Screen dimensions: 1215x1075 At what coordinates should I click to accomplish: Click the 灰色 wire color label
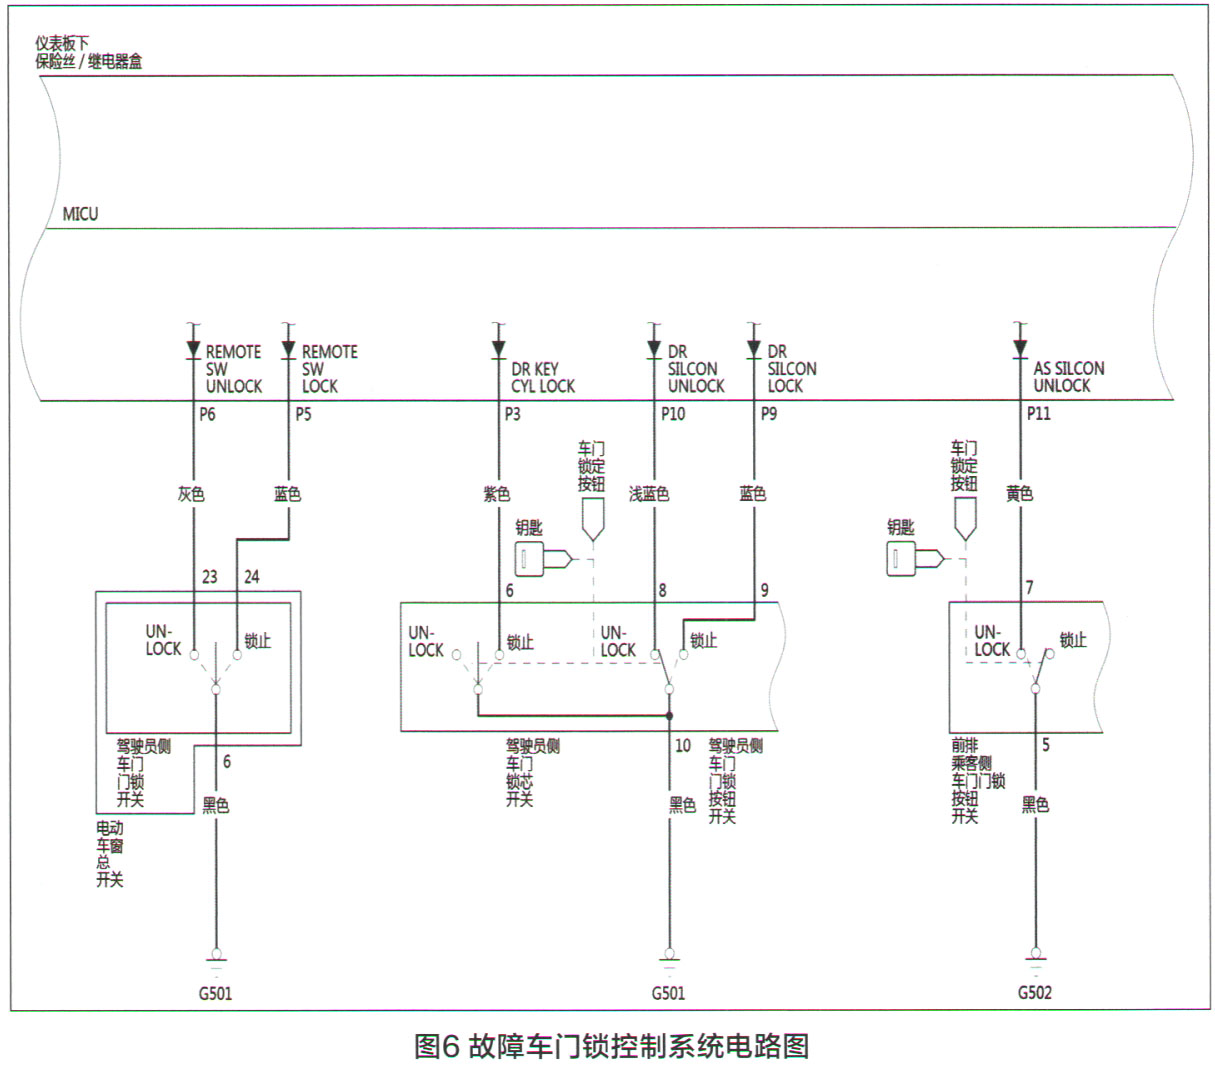[192, 493]
